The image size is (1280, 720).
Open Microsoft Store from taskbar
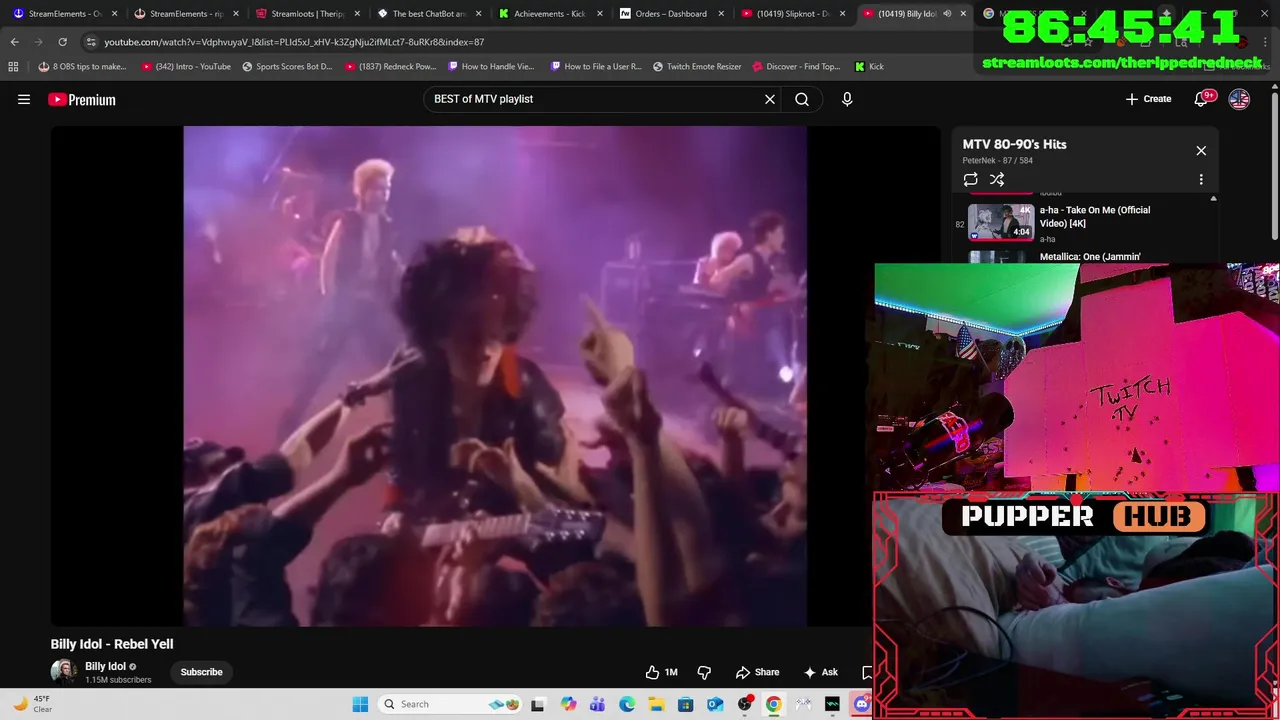click(x=685, y=704)
